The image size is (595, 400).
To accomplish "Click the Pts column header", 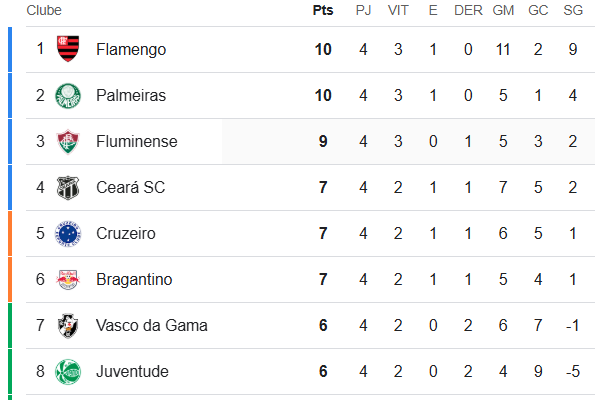I will 323,10.
